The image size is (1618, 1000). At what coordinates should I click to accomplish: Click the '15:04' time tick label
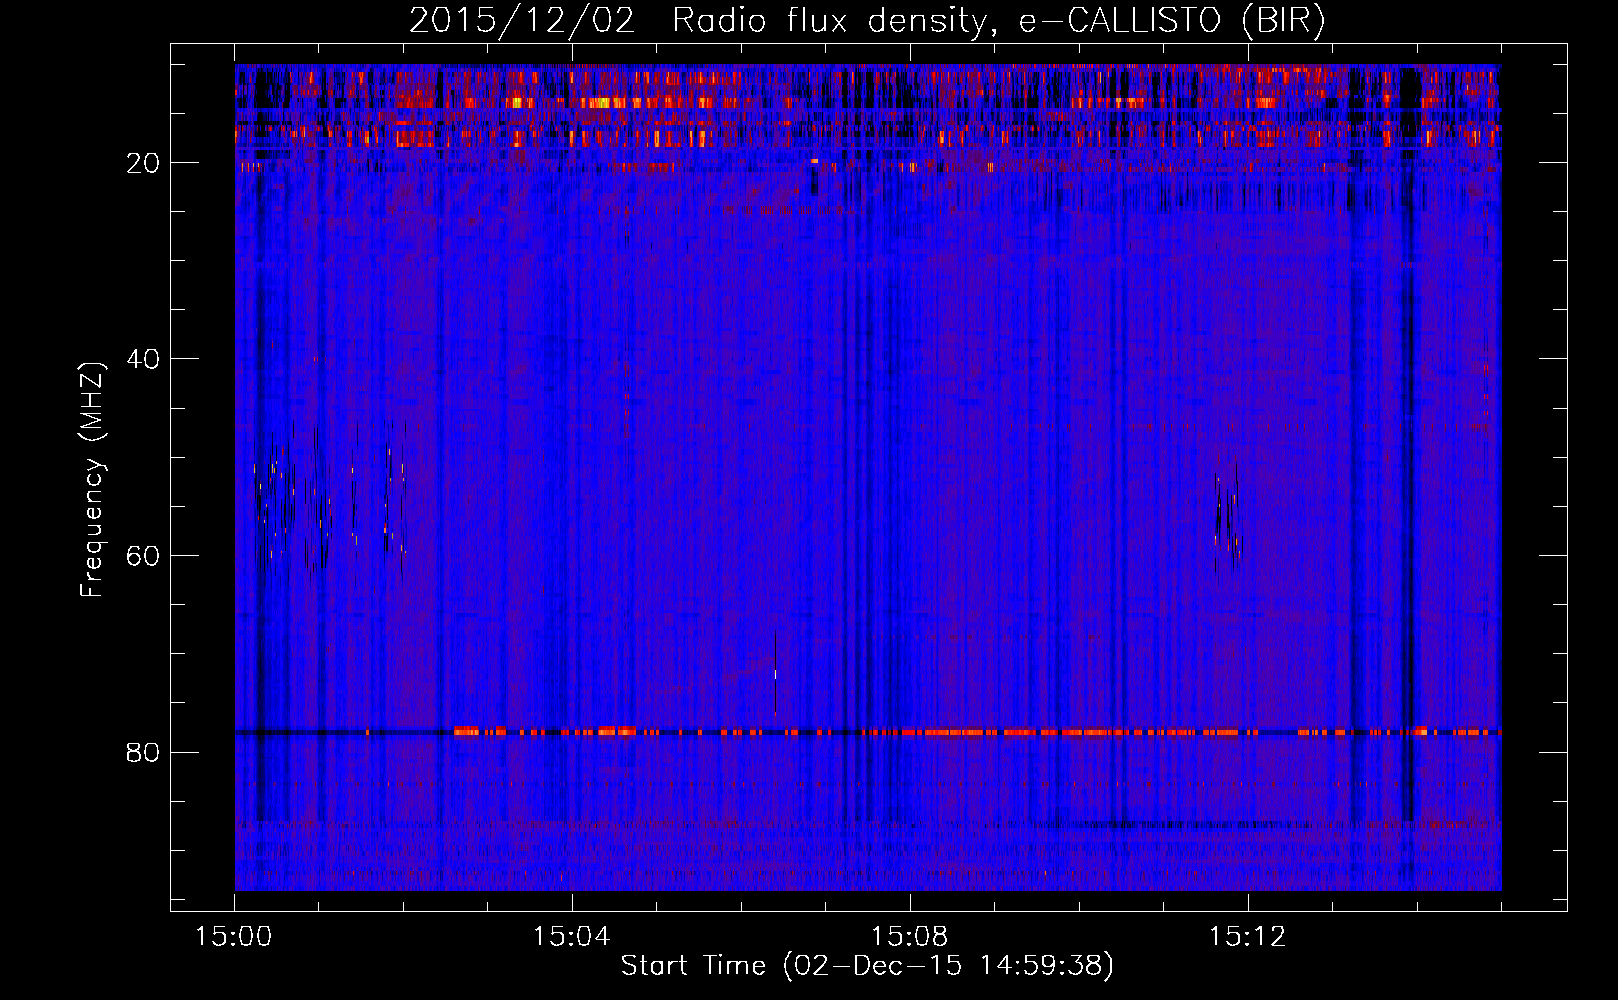(571, 937)
